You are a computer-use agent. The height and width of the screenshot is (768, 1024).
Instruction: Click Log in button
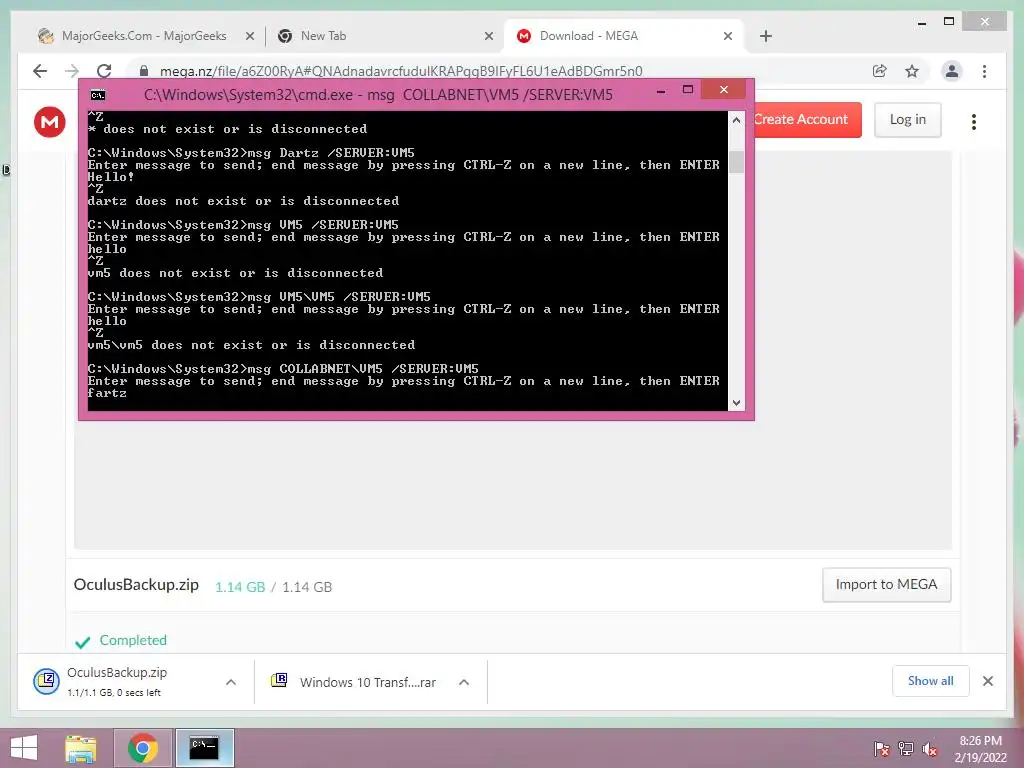908,120
